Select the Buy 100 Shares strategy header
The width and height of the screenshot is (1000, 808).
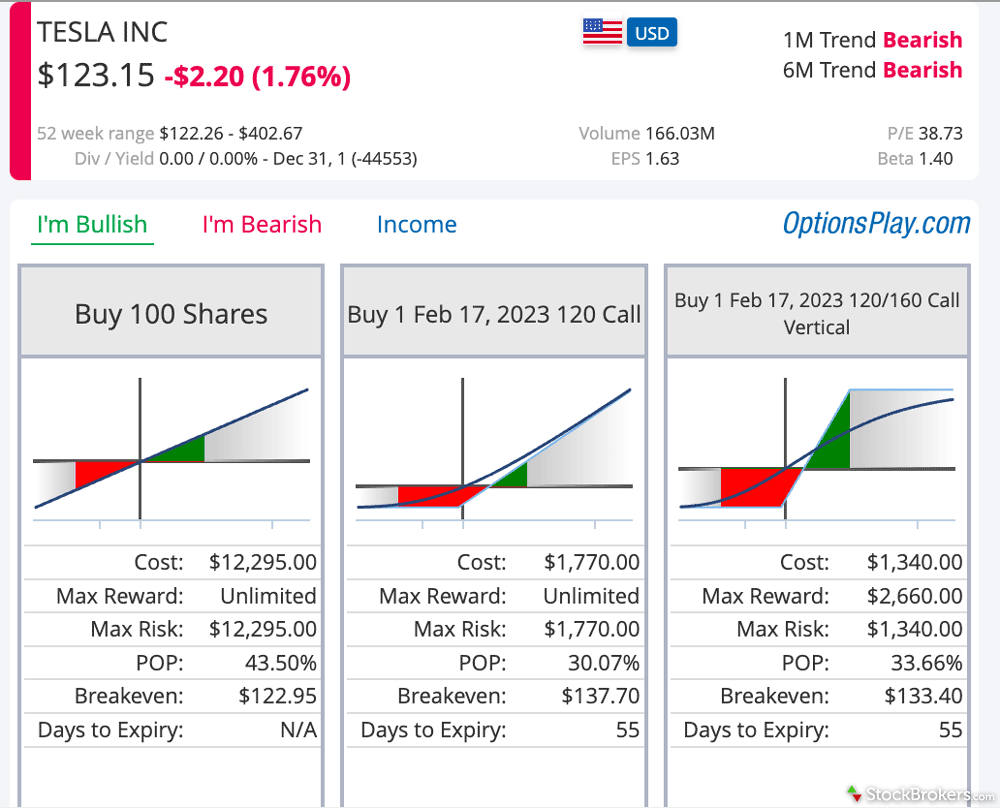[170, 313]
